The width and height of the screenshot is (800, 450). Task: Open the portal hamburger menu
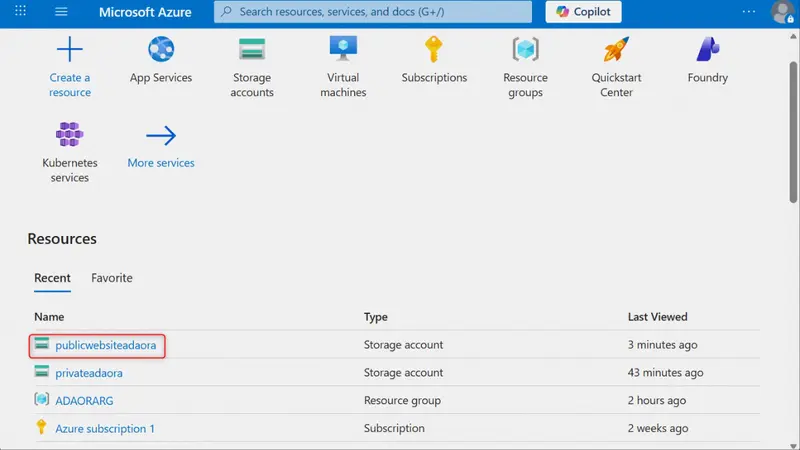(61, 11)
